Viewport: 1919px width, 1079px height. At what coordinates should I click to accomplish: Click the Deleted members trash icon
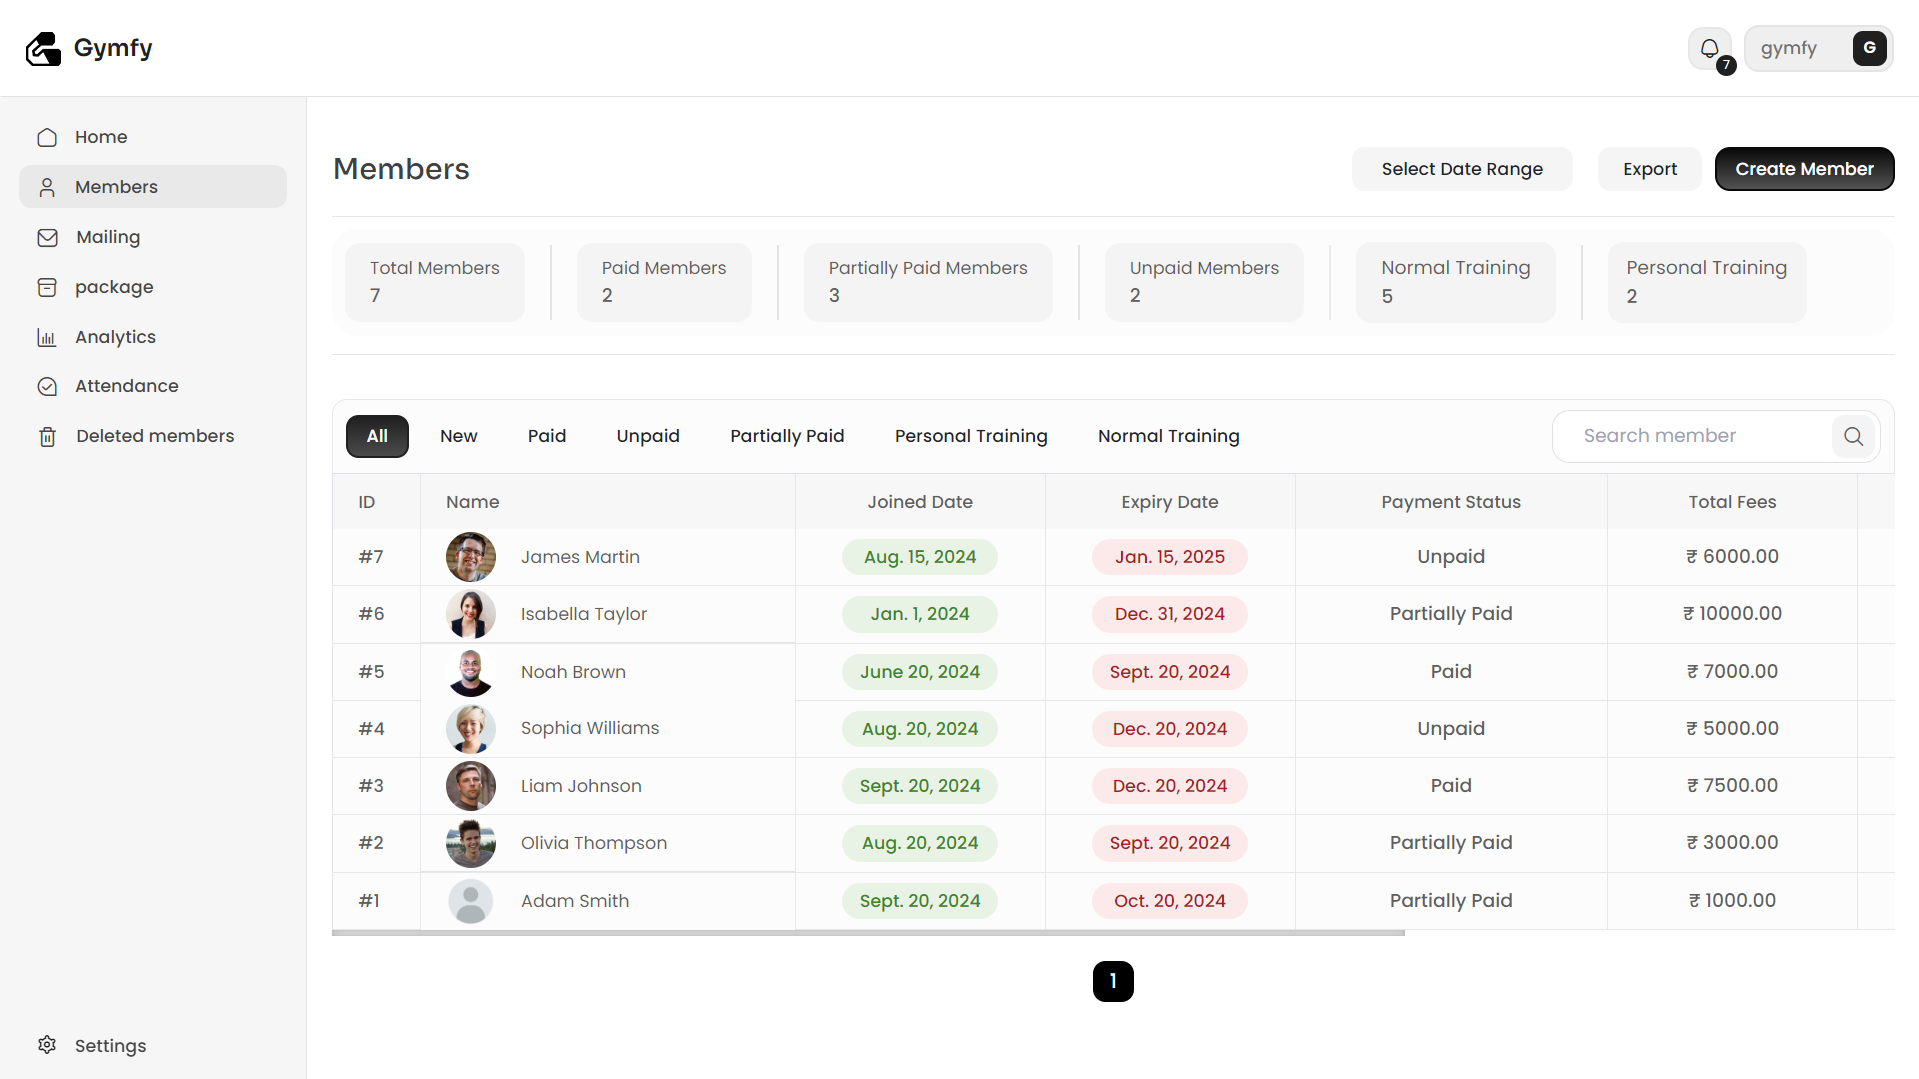(47, 436)
